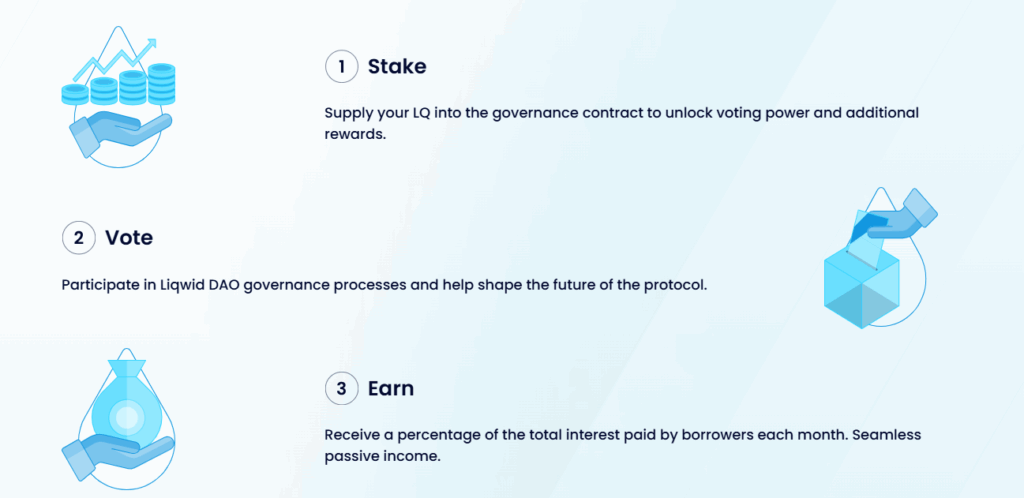
Task: Select the Earn heading
Action: click(x=391, y=389)
